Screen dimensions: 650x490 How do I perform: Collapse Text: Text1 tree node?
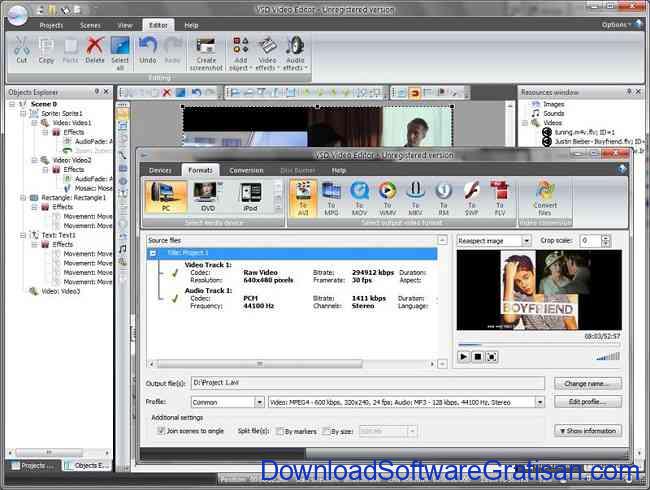click(23, 235)
